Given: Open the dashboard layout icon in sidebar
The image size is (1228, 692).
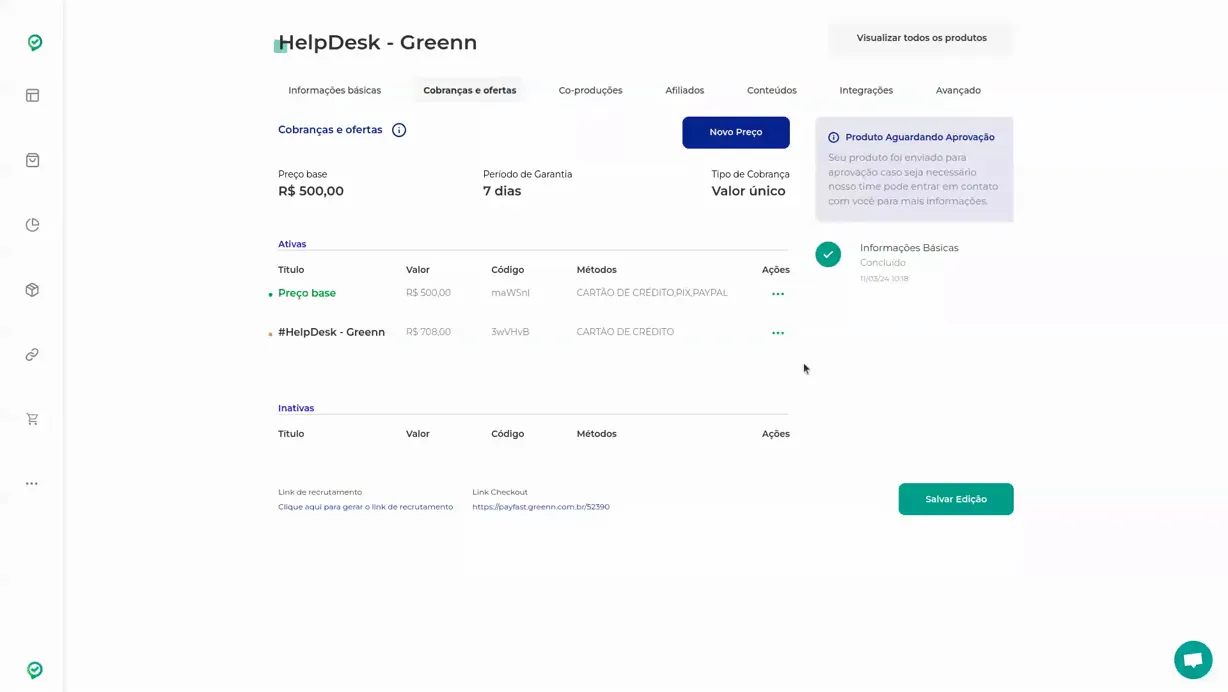Looking at the screenshot, I should 32,95.
